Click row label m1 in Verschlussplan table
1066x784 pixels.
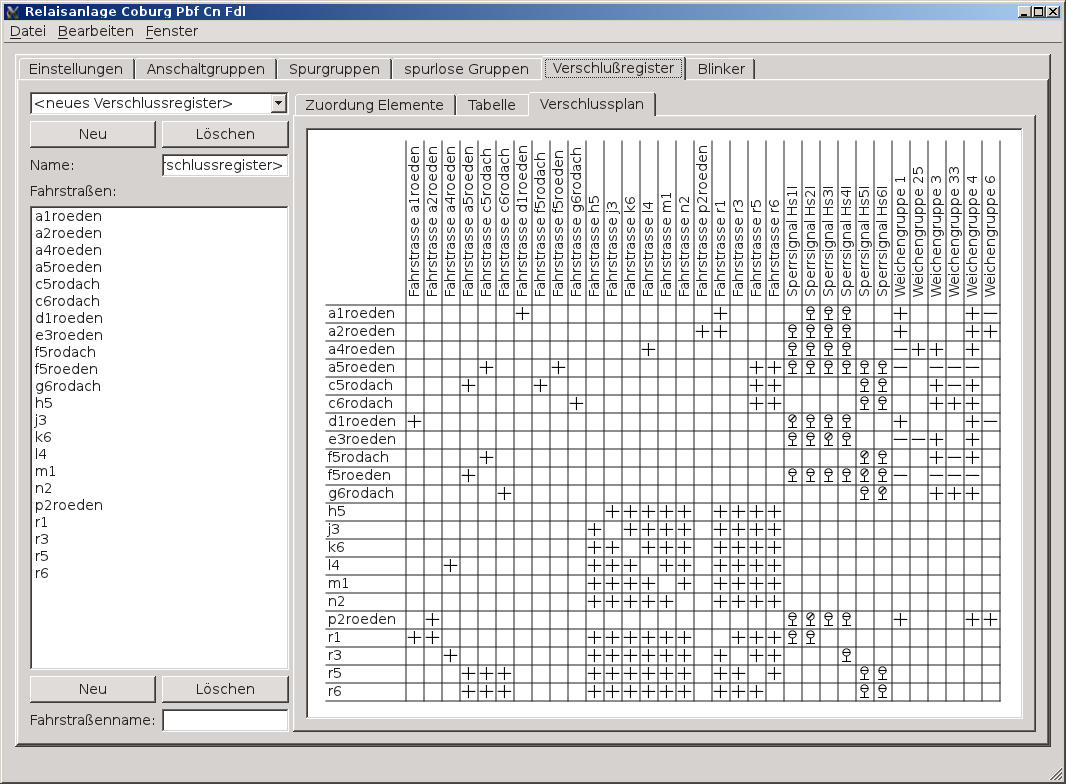pos(338,583)
